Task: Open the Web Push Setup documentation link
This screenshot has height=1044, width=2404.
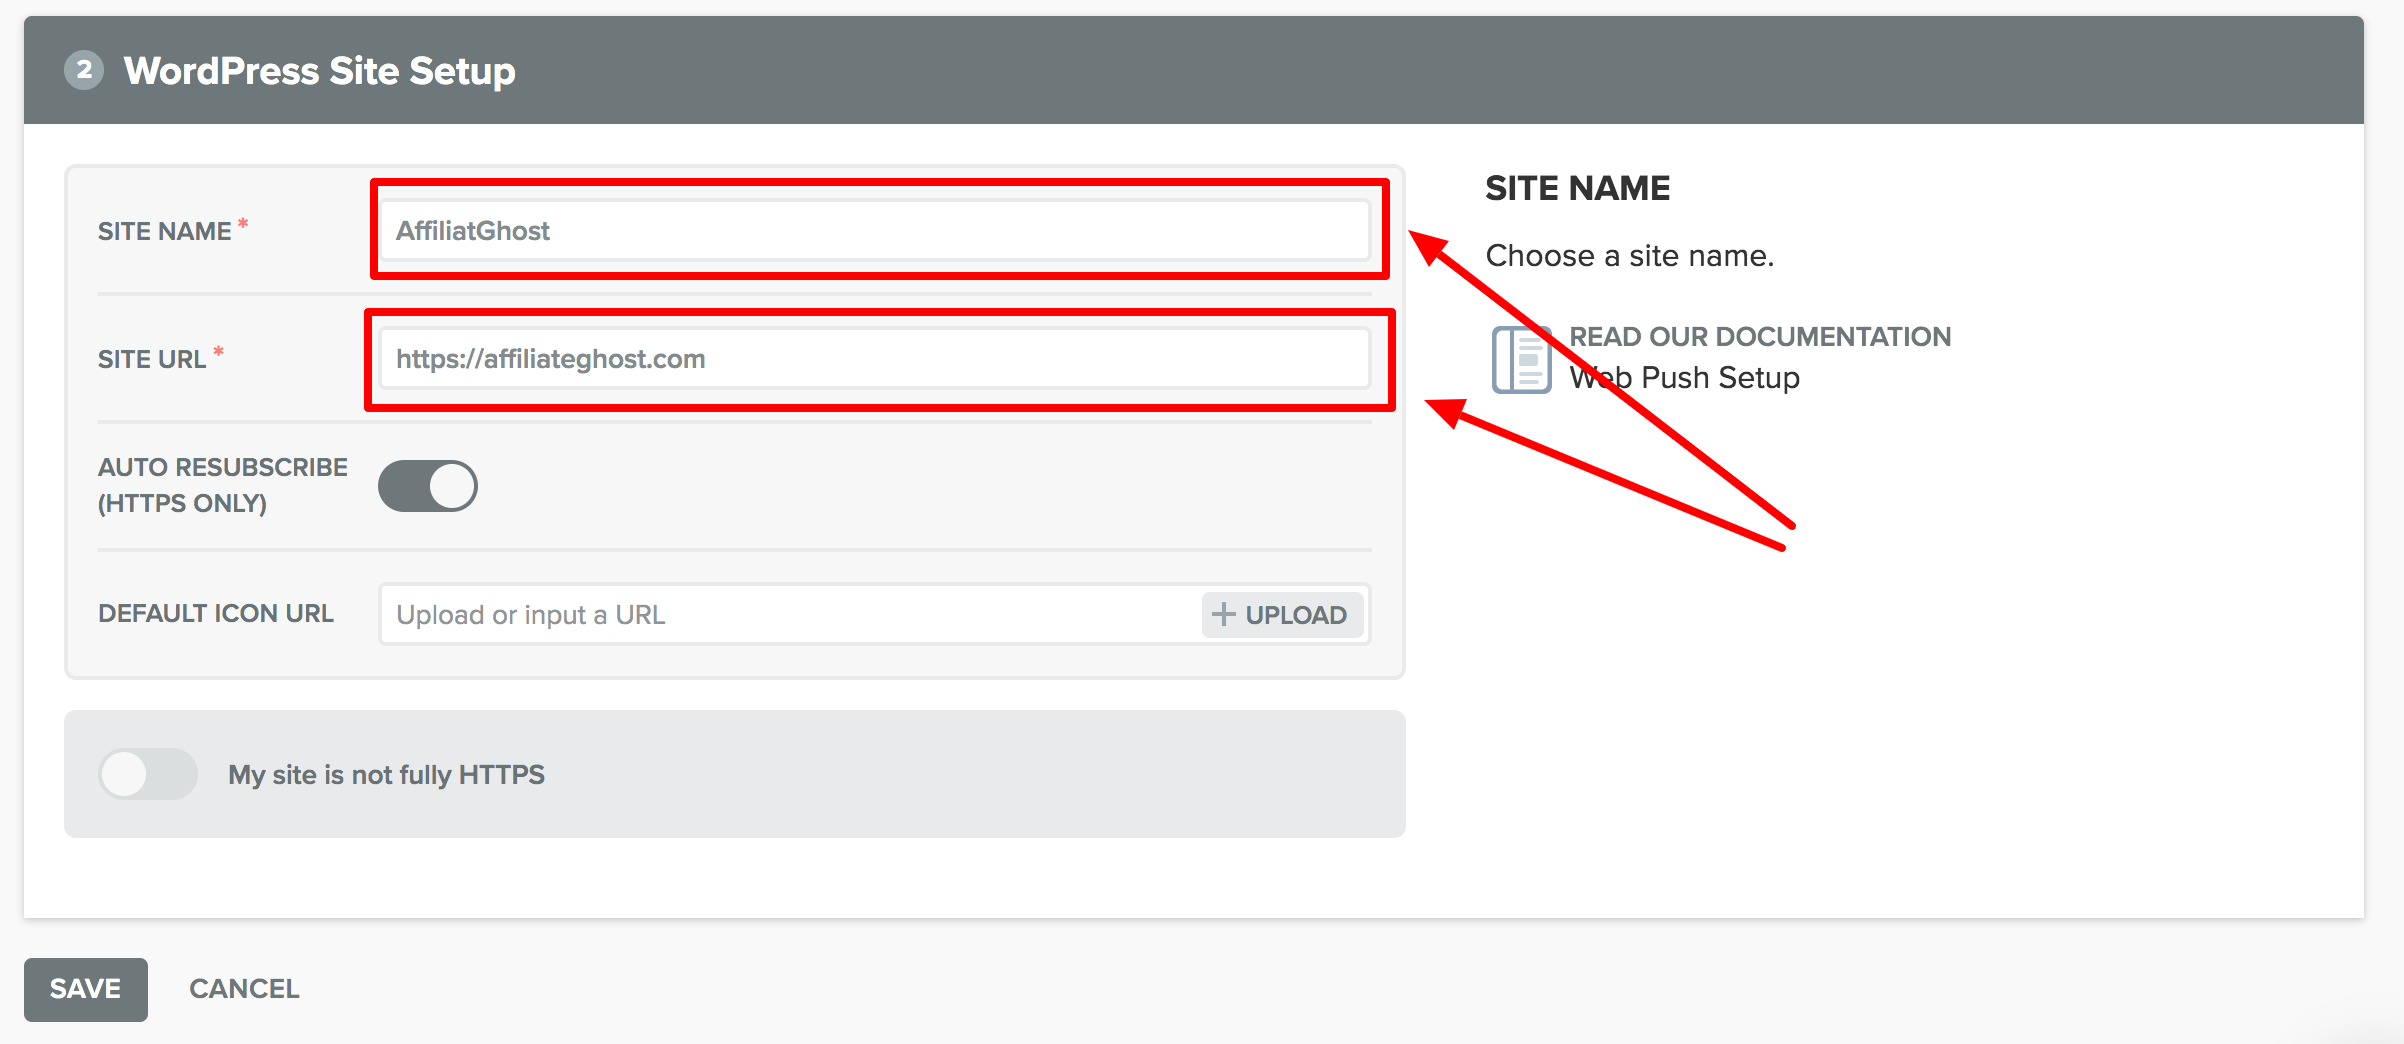Action: coord(1684,378)
